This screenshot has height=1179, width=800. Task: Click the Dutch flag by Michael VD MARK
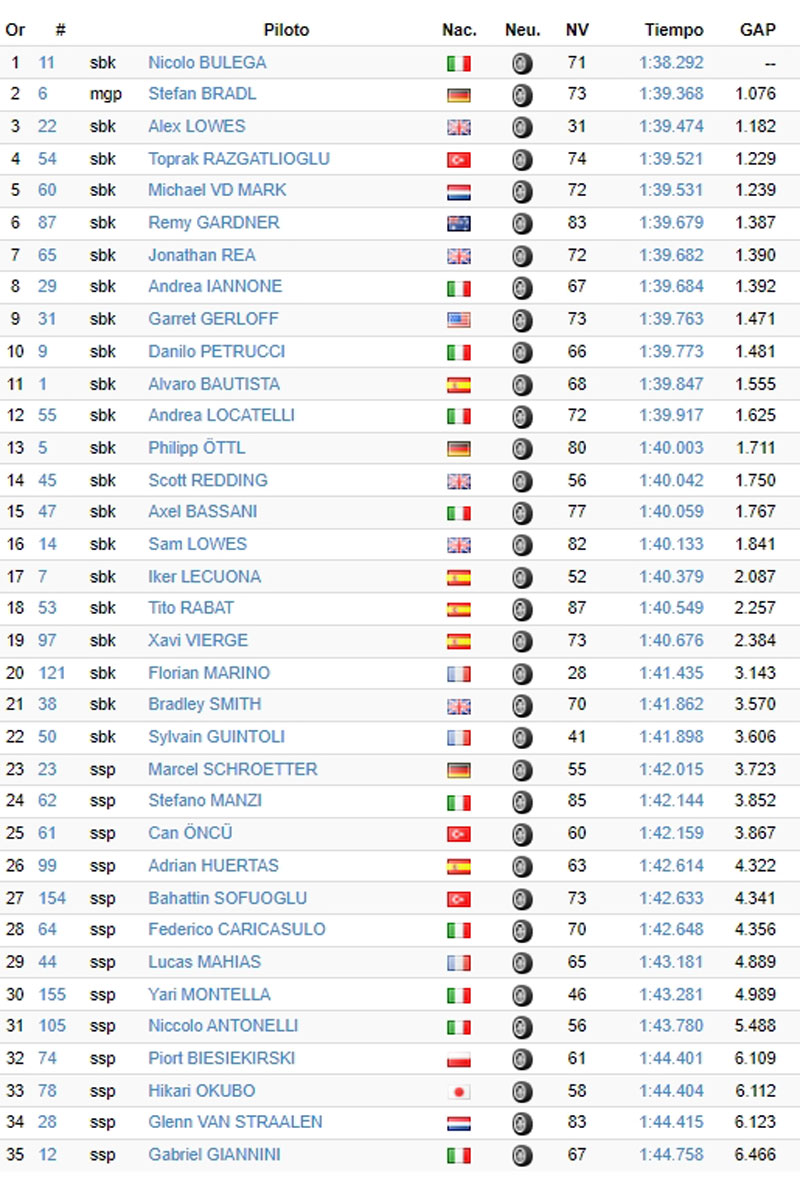(458, 191)
